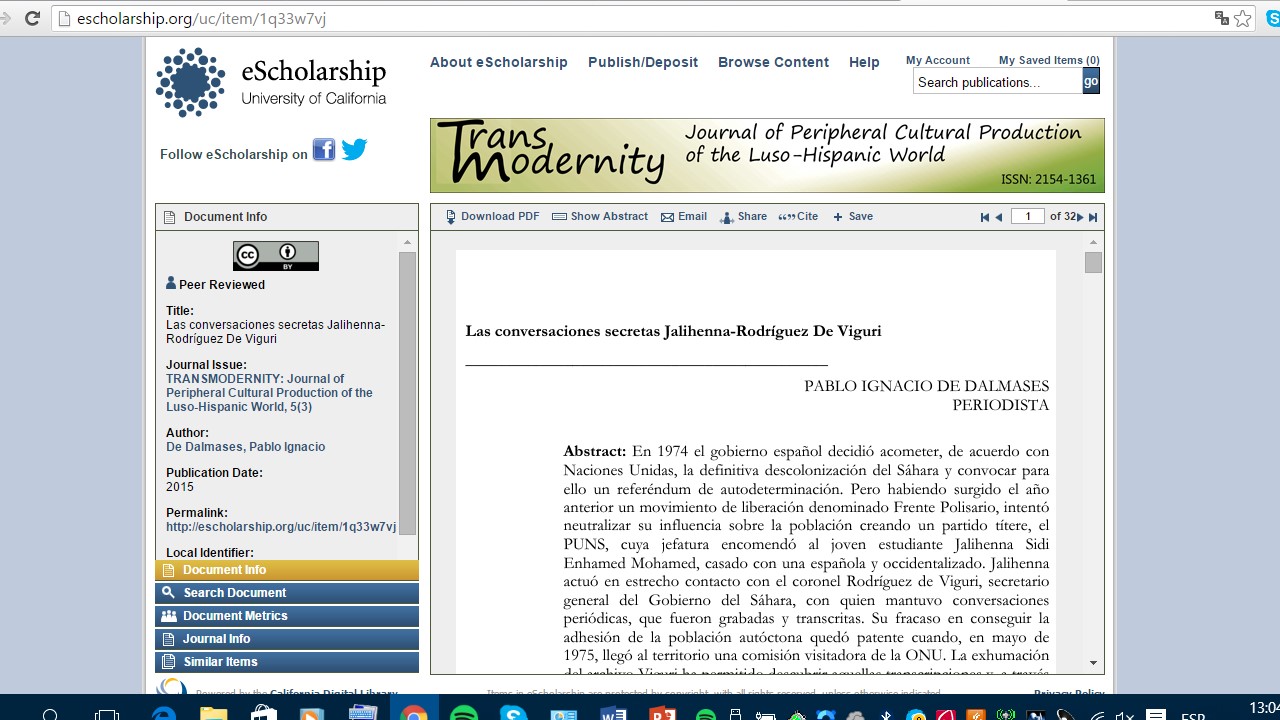Click Document Info panel scroll up arrow
The image size is (1280, 720).
tap(407, 242)
